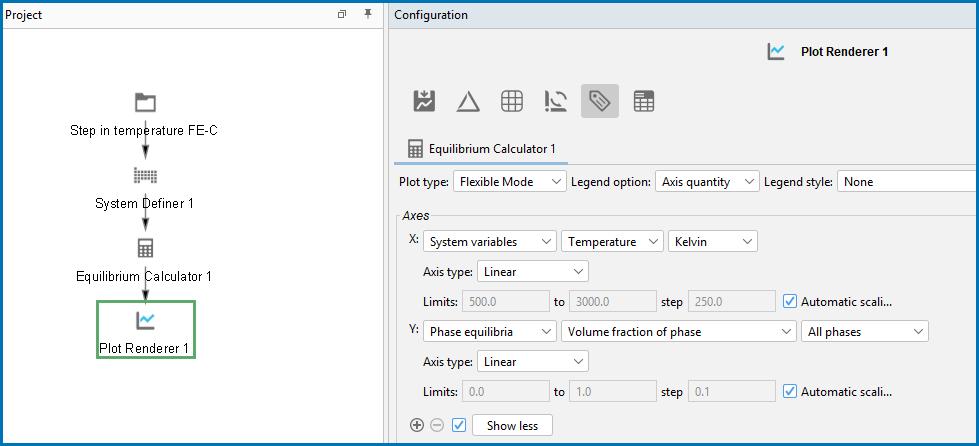Image resolution: width=979 pixels, height=446 pixels.
Task: Click the switch axes icon
Action: click(x=556, y=101)
